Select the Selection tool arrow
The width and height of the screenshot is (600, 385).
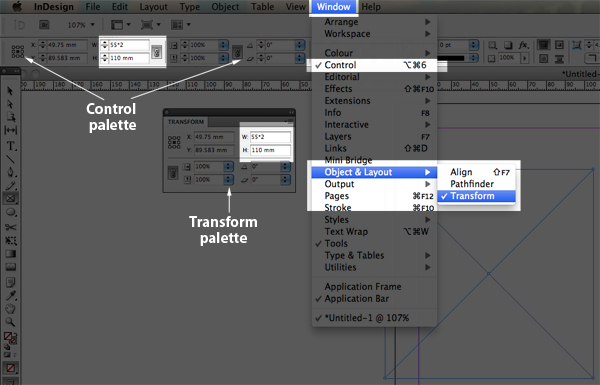pos(10,91)
